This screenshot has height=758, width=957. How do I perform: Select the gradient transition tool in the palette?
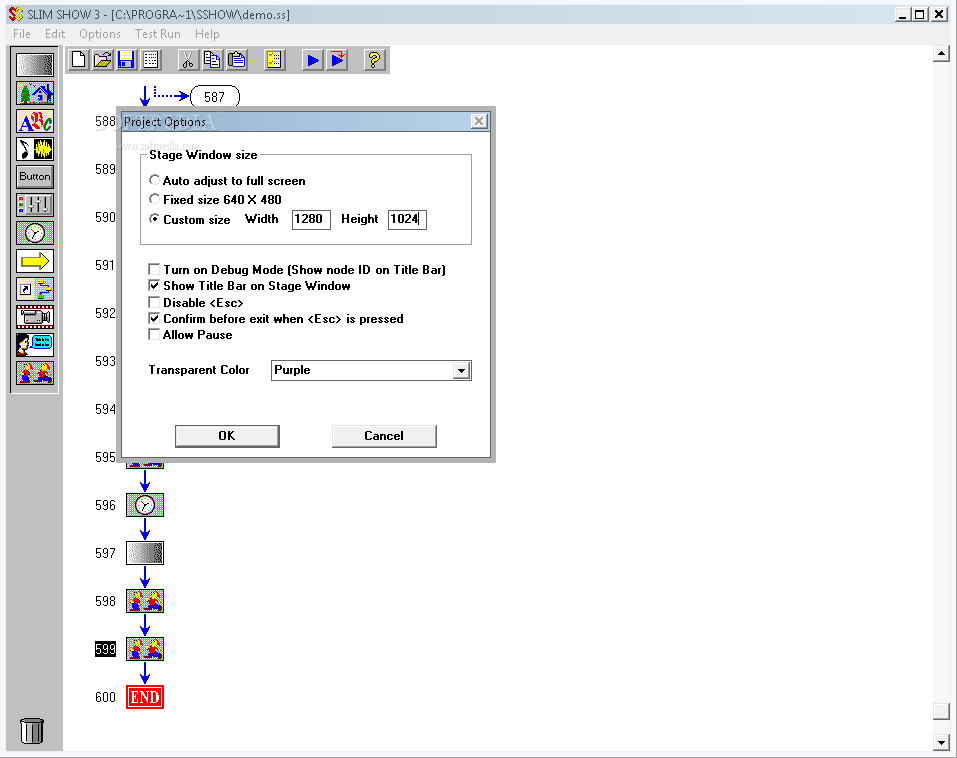pos(35,65)
